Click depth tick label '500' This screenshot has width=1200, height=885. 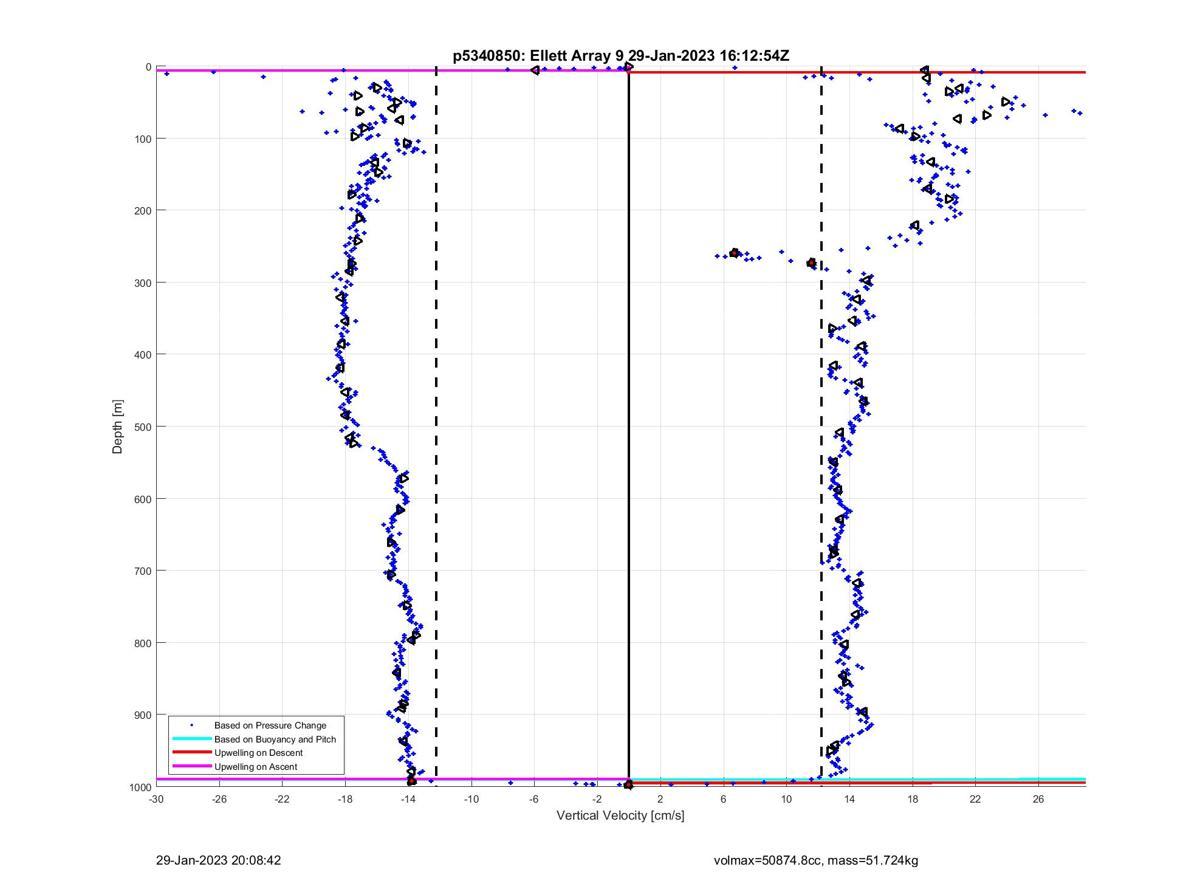(x=142, y=427)
